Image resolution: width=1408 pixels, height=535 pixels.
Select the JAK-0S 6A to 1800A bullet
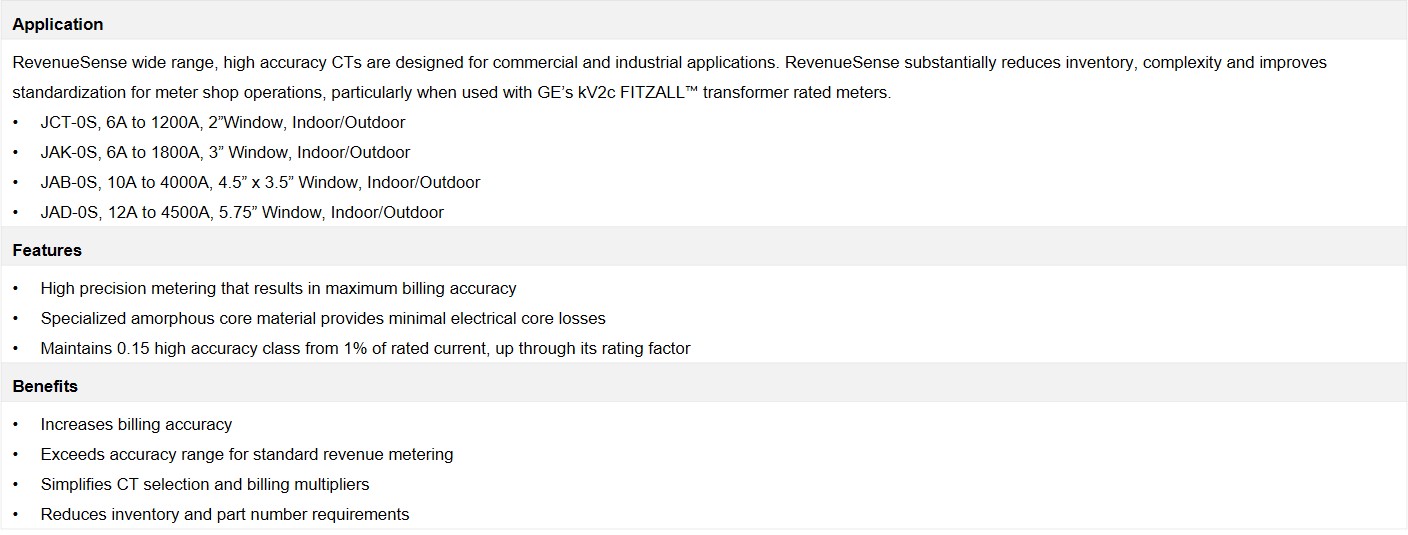point(225,152)
